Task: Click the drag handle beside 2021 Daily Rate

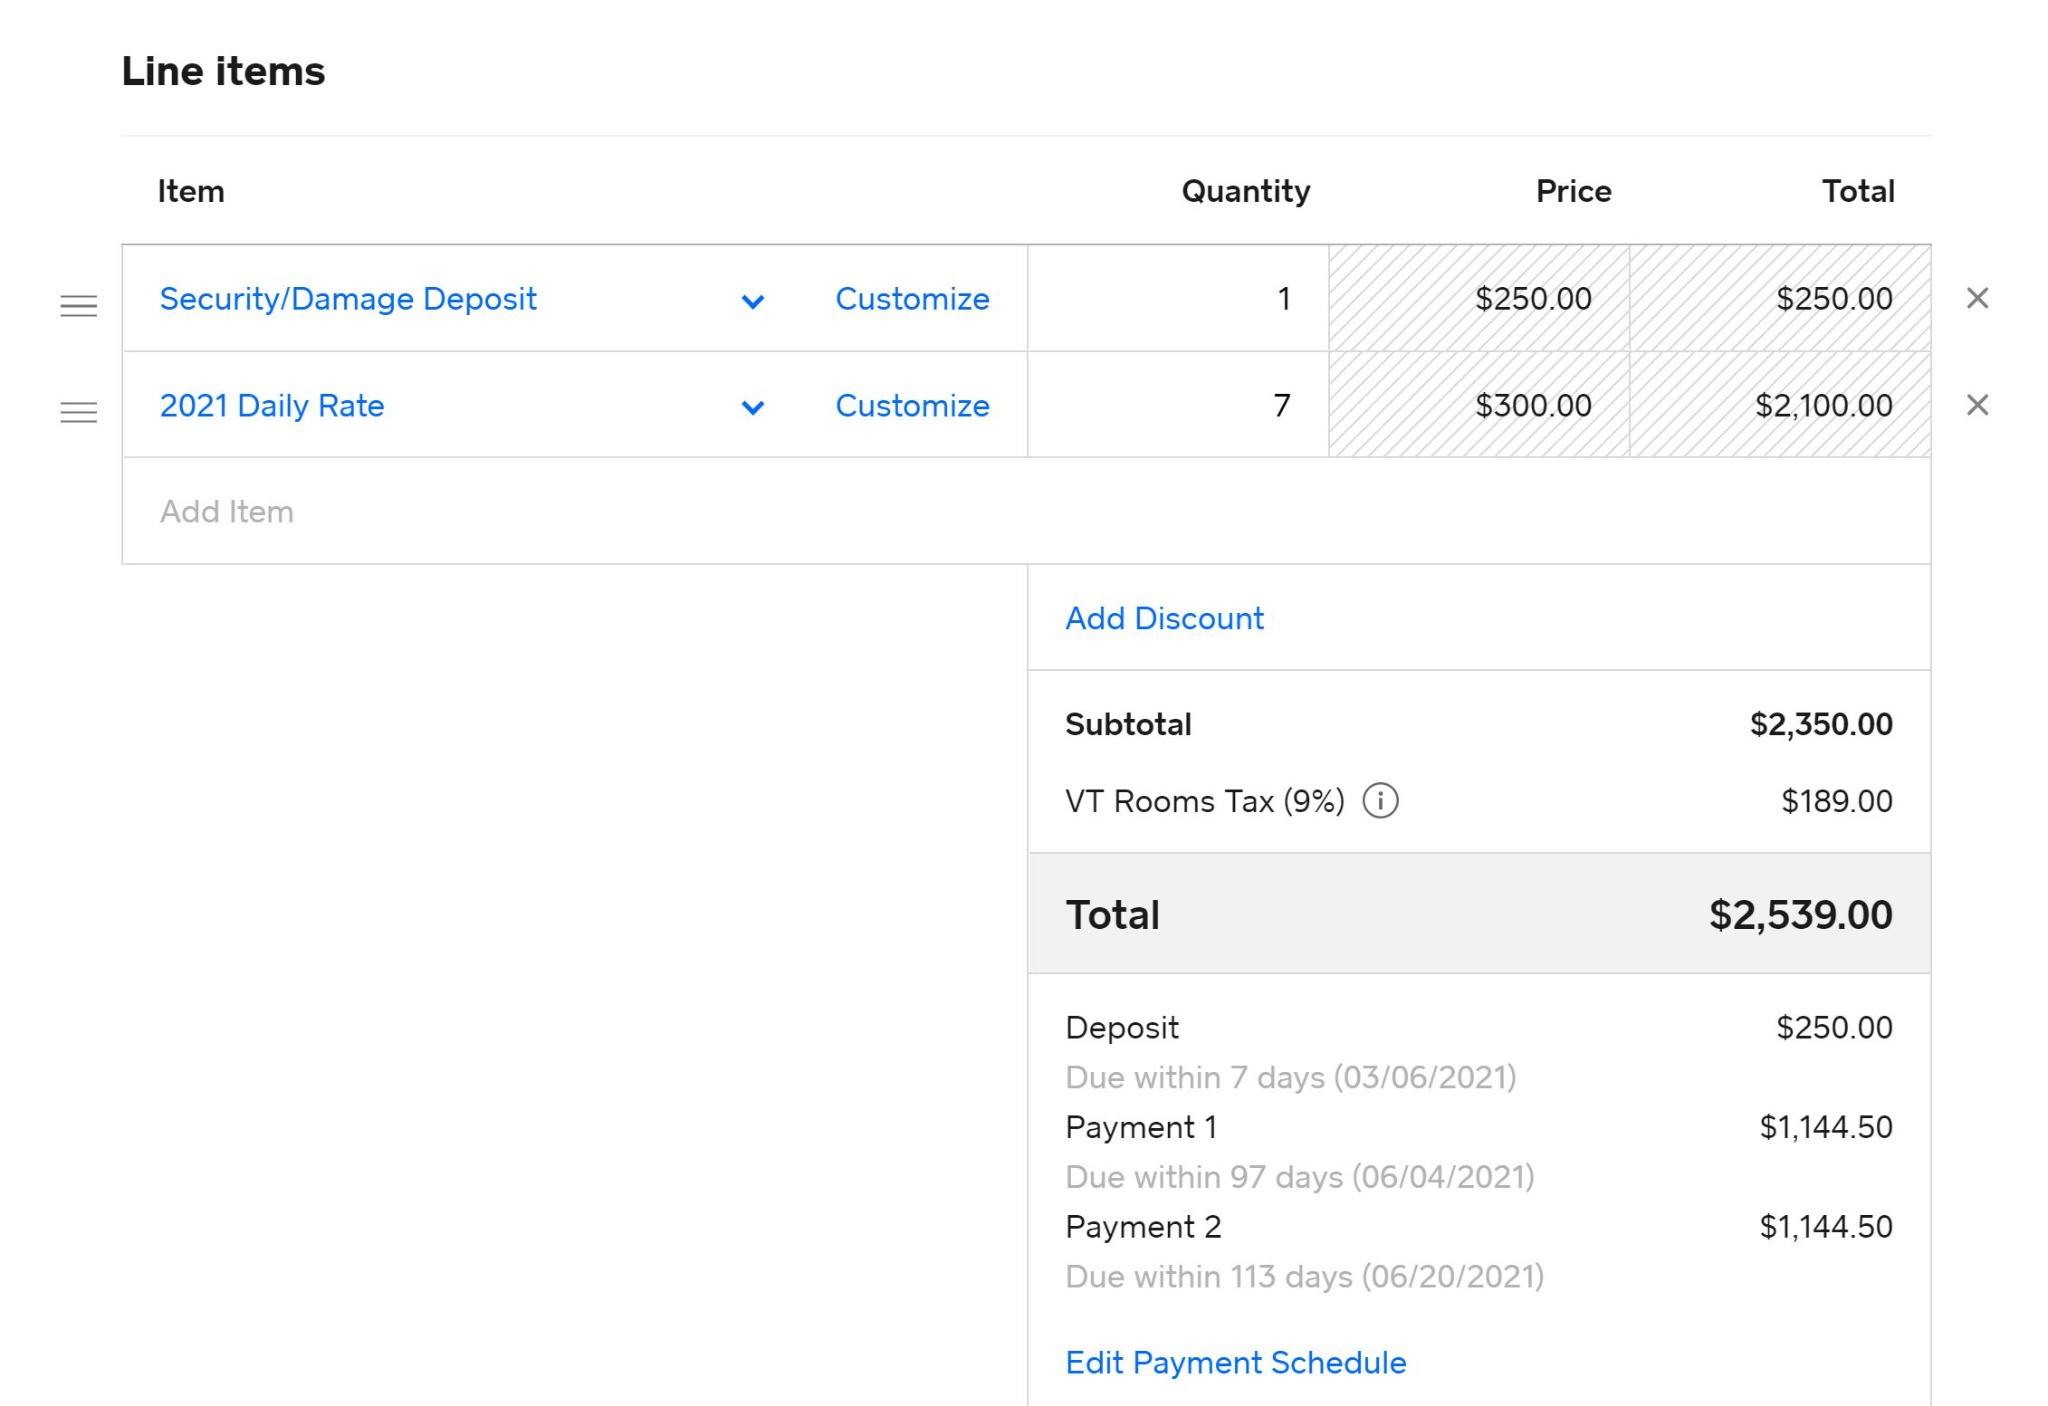Action: (x=79, y=411)
